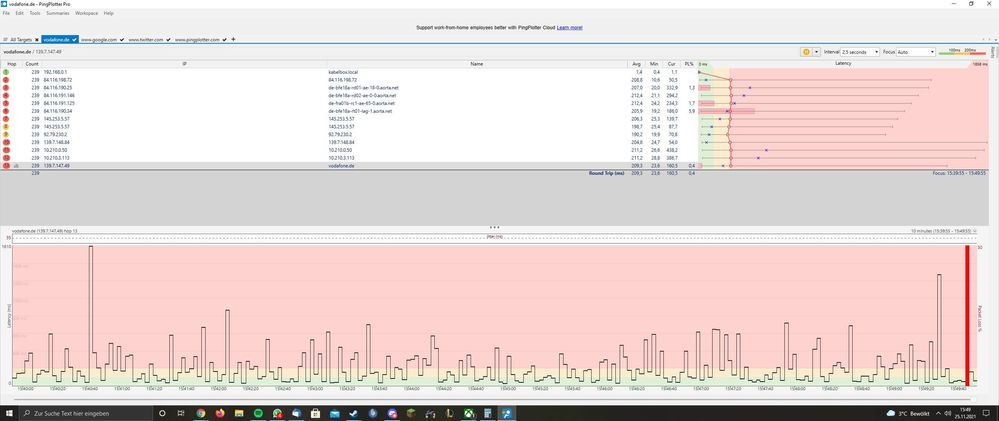
Task: Click the check mark on www.google.com tab
Action: 122,39
